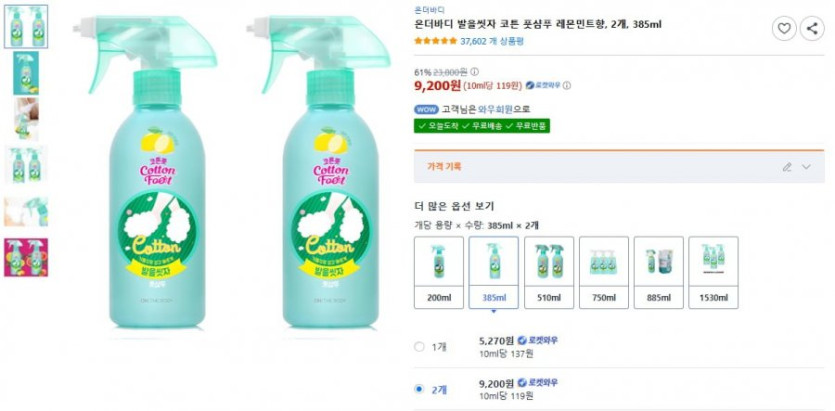Expand the 가격 기록 panel chevron
The height and width of the screenshot is (411, 835).
pos(806,167)
